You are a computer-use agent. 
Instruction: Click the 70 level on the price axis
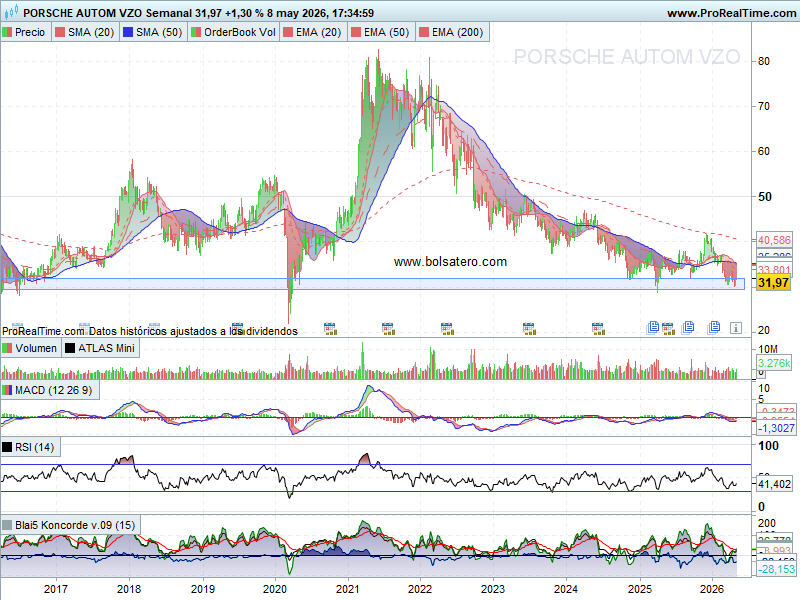764,106
